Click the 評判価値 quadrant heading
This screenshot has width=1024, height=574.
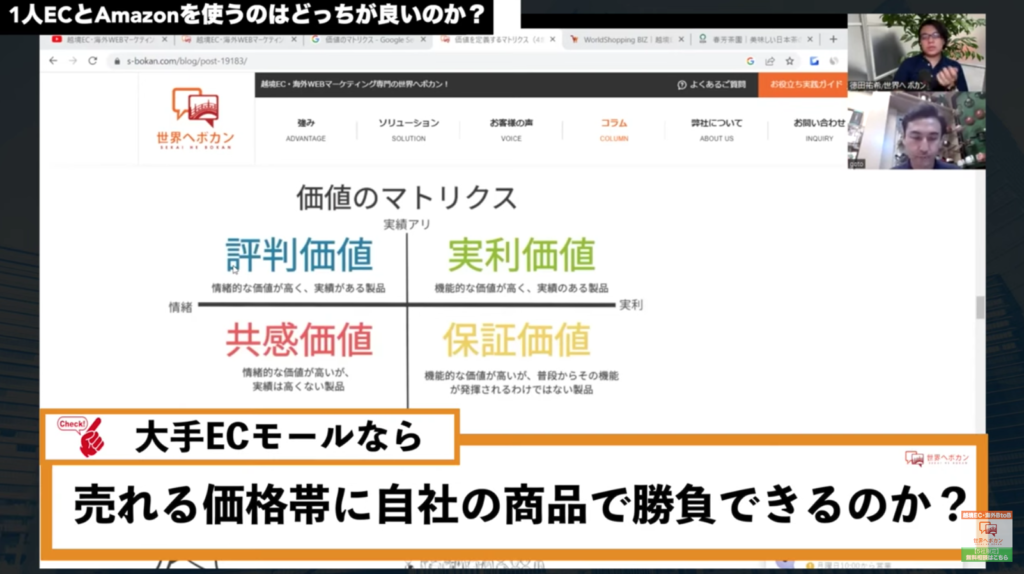299,255
